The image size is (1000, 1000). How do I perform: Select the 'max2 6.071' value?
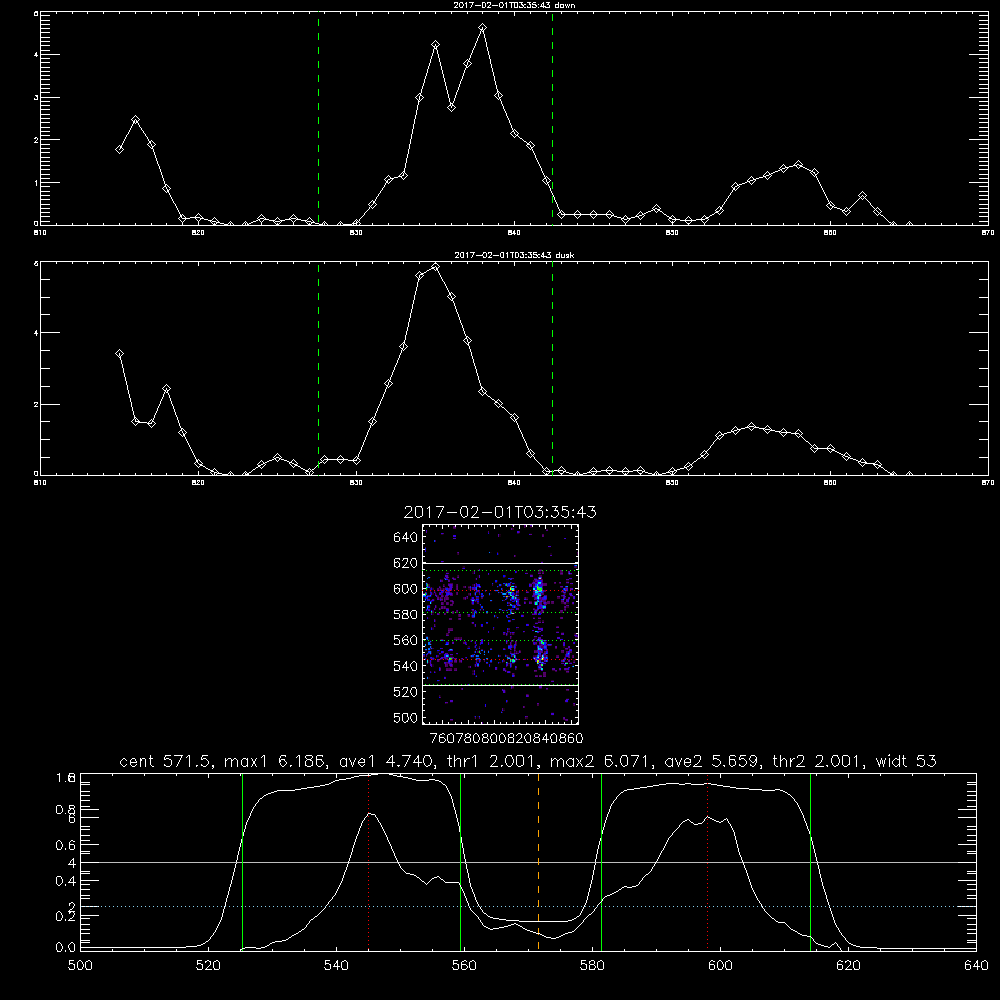coord(601,761)
